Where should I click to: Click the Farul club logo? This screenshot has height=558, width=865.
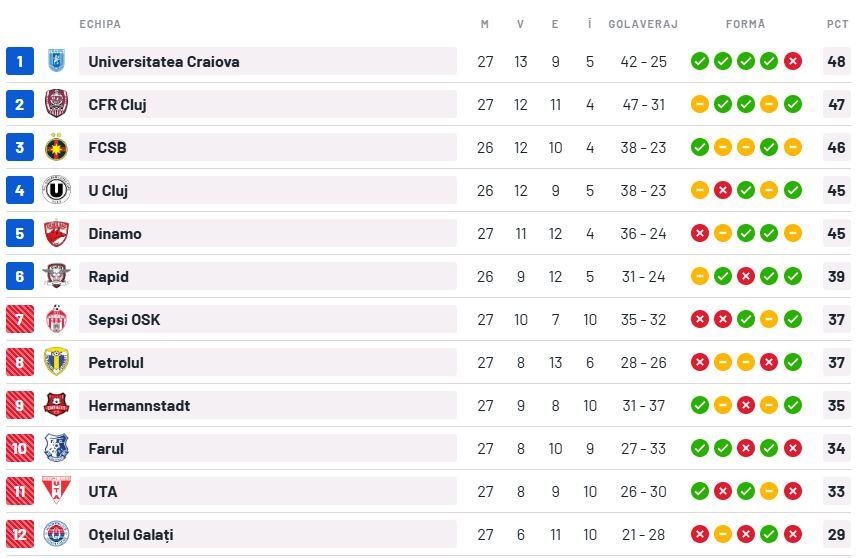(x=57, y=448)
